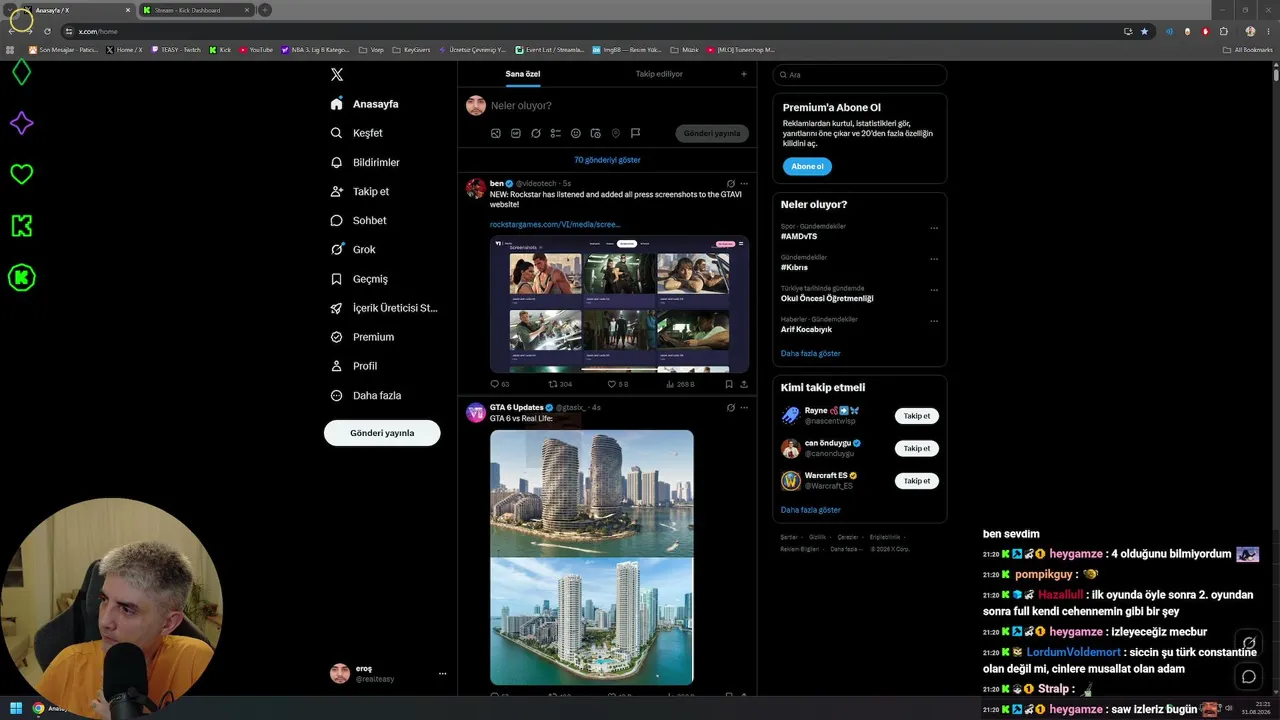The width and height of the screenshot is (1280, 720).
Task: Open more options for #AMDvTS trend
Action: point(934,228)
